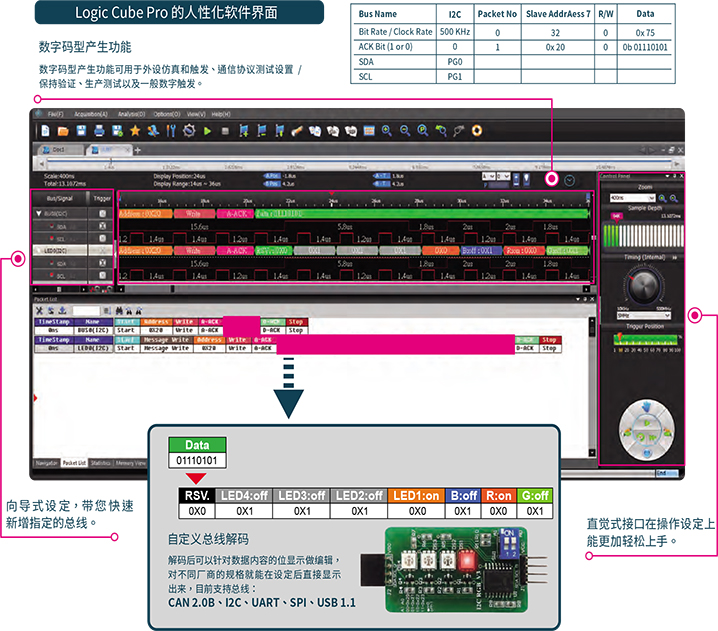
Task: Expand the Timing (Internal) section arrows
Action: point(674,257)
